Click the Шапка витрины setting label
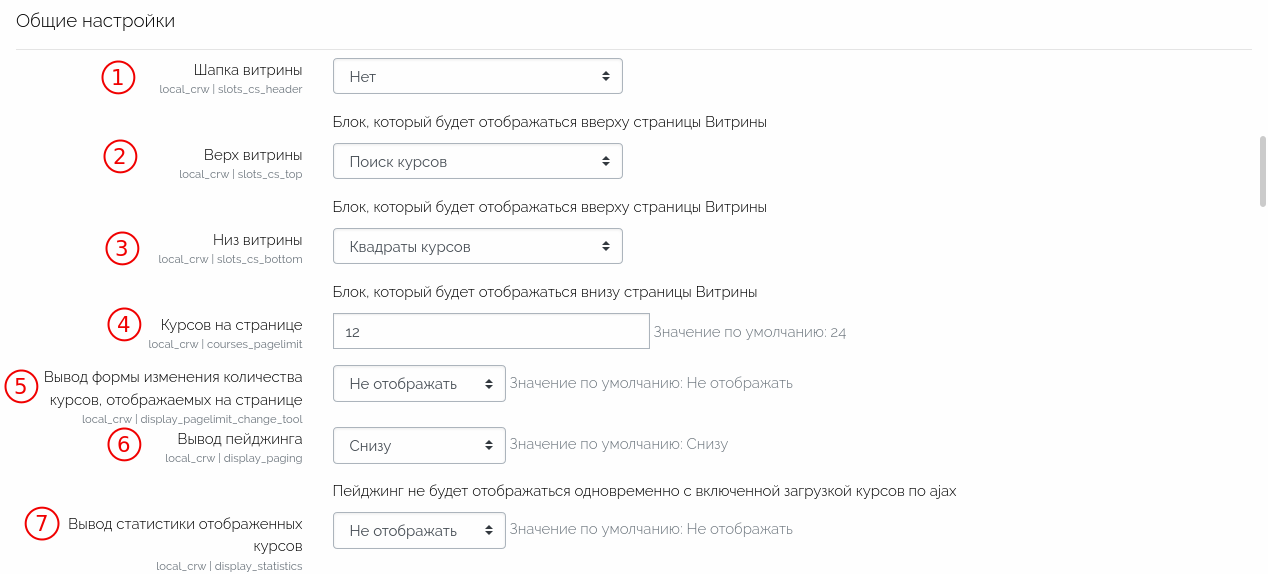The height and width of the screenshot is (574, 1268). [248, 70]
